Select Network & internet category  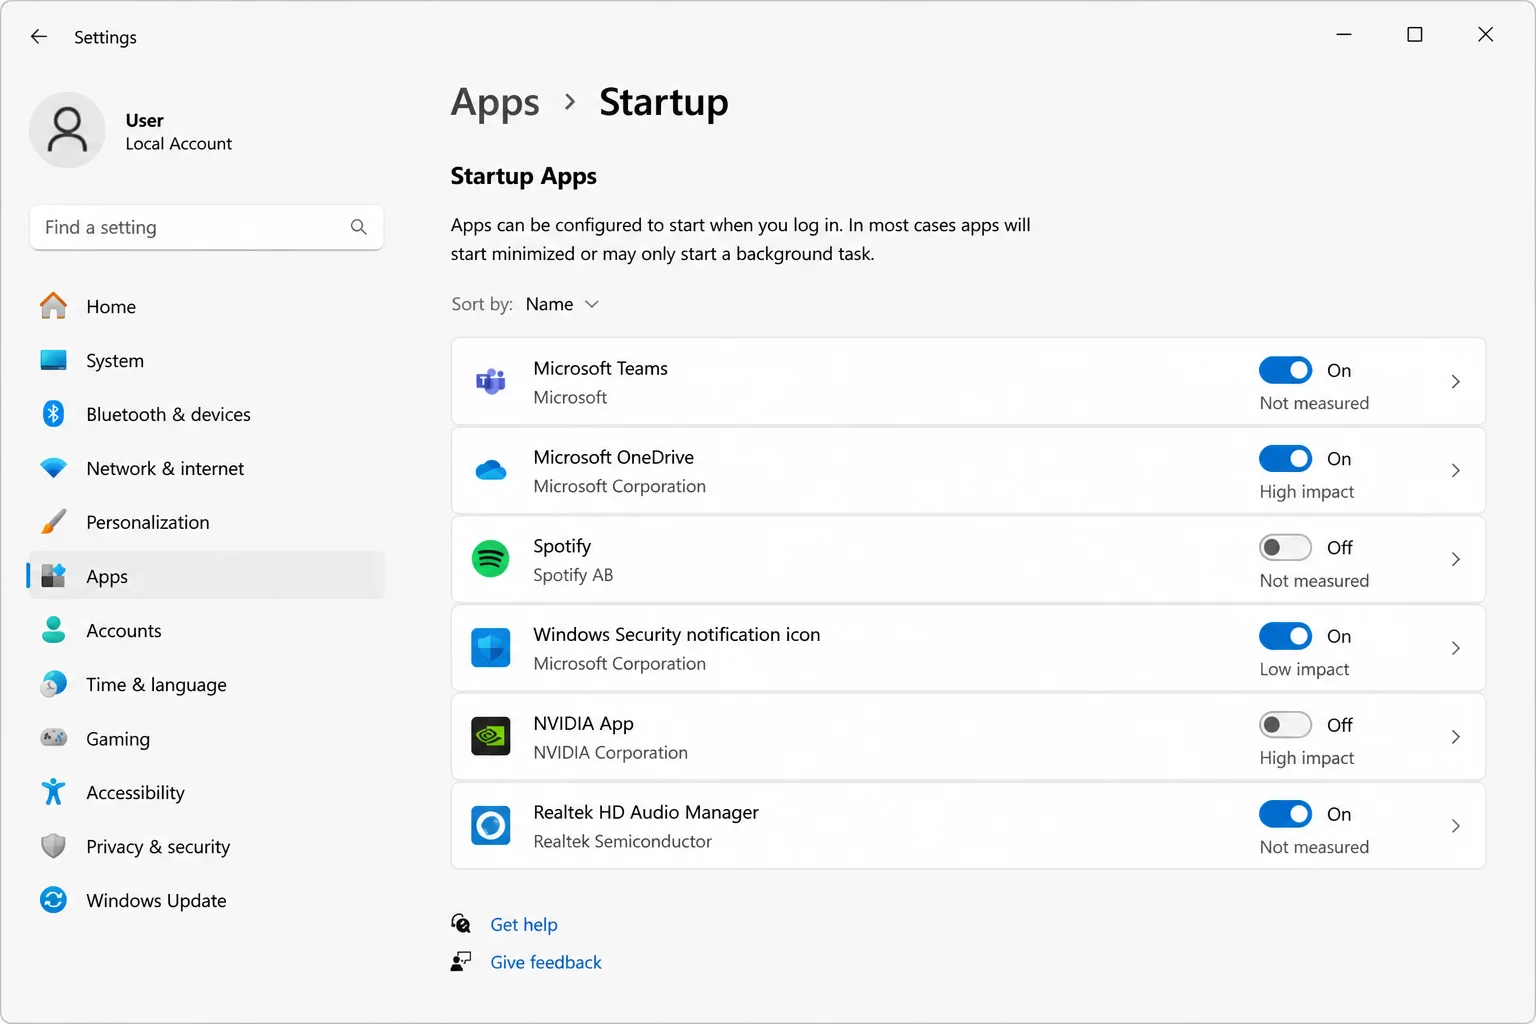[x=207, y=468]
